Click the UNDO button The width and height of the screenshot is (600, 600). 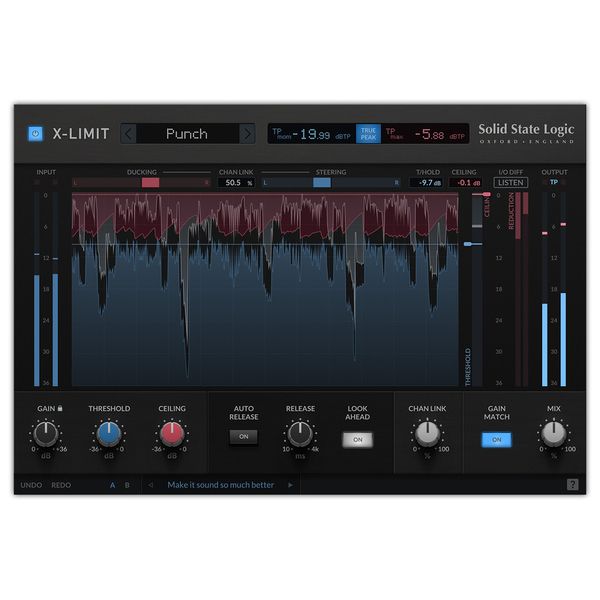pyautogui.click(x=31, y=485)
